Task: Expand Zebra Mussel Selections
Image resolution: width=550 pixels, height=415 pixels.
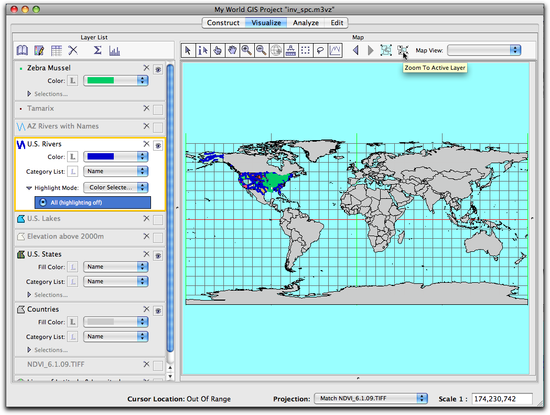Action: click(29, 94)
